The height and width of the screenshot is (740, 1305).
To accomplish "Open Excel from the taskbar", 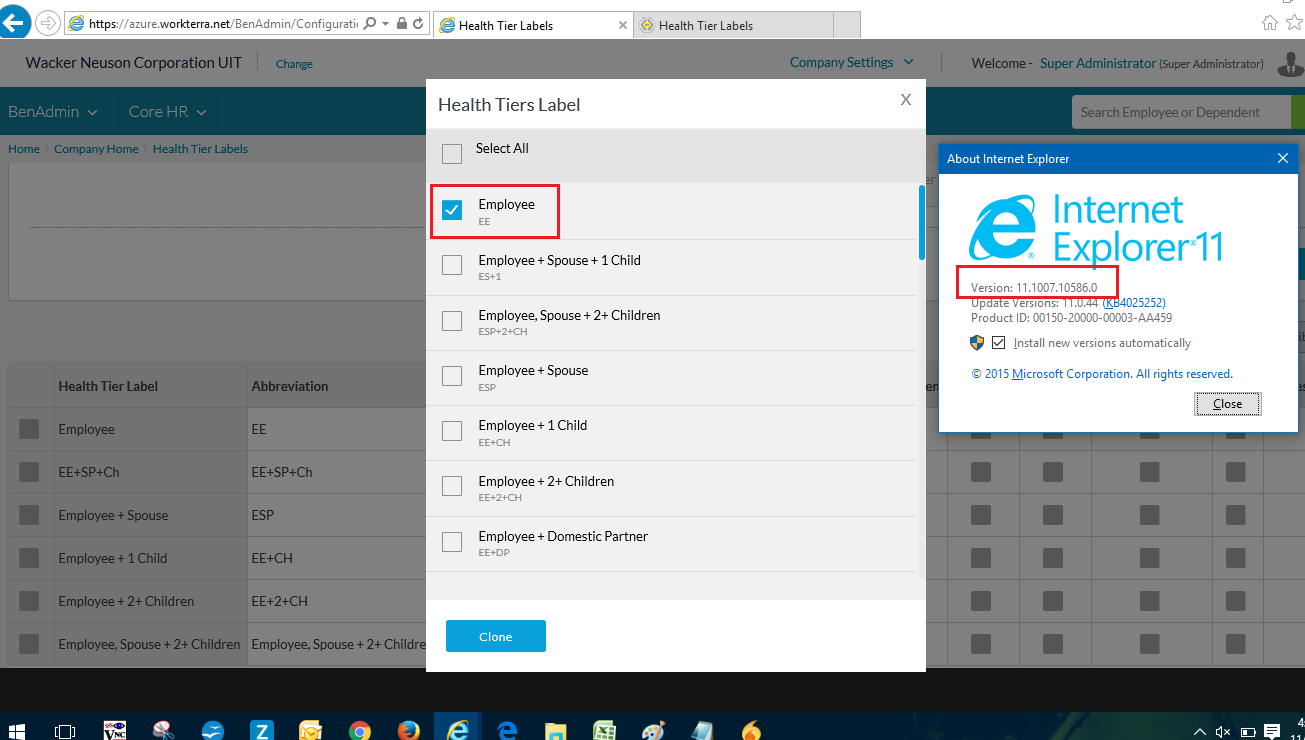I will [603, 731].
